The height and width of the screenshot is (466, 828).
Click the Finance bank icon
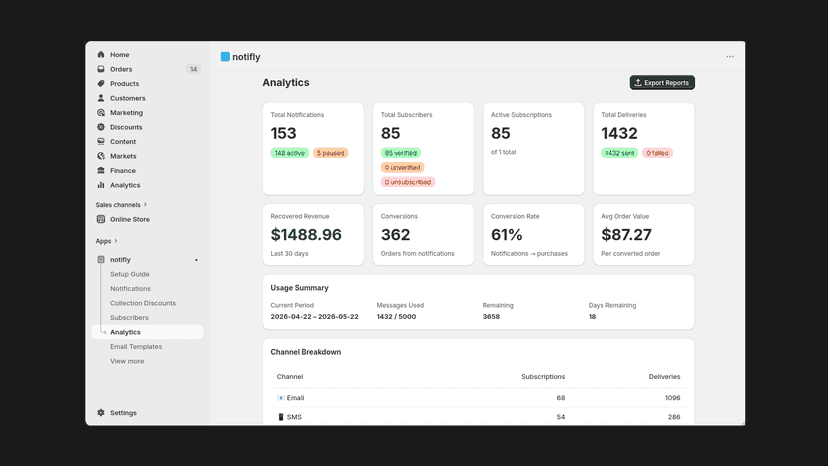[101, 171]
